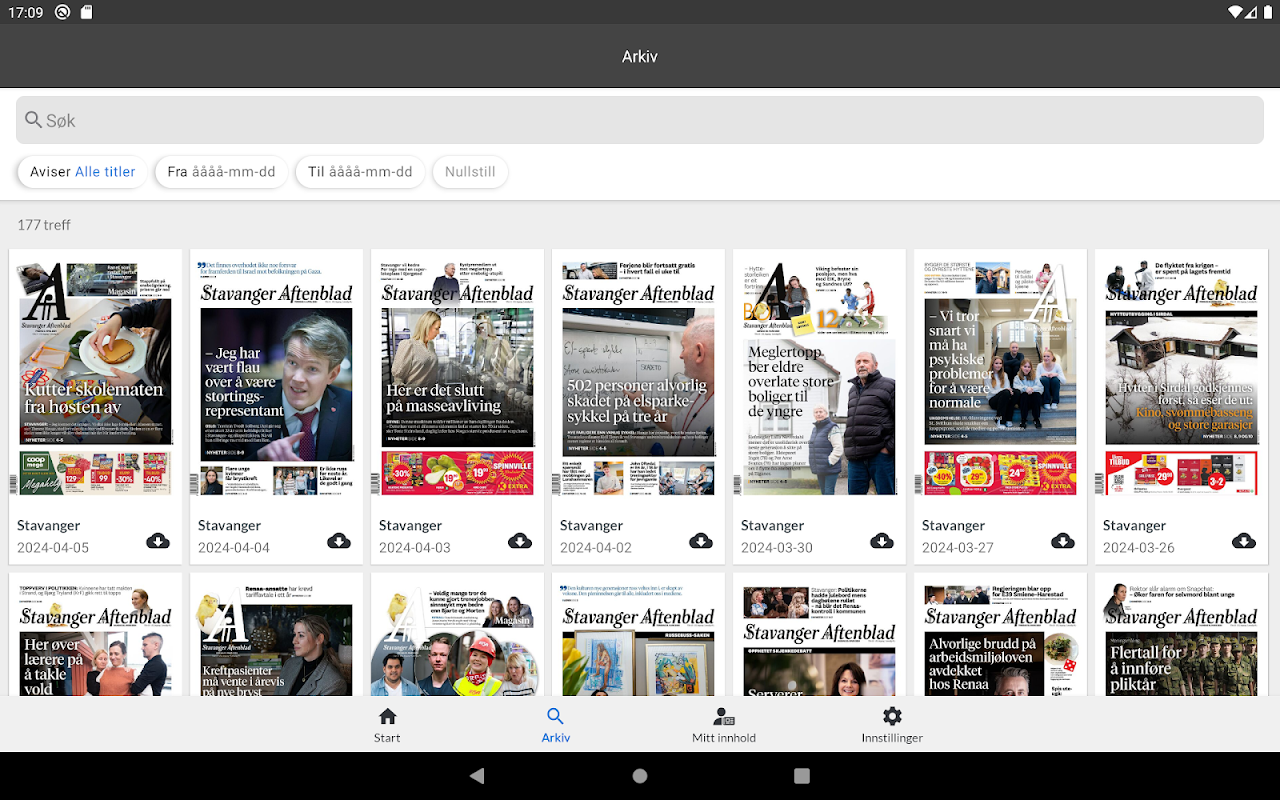Download the 2024-04-04 Stavanger issue
The image size is (1280, 800).
pos(339,541)
